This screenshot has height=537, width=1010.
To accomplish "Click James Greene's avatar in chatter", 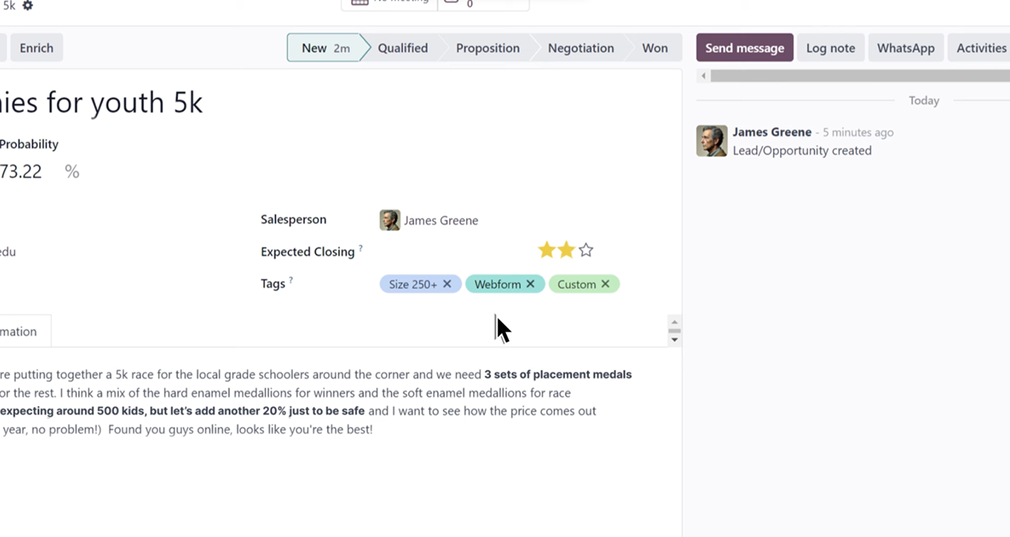I will 711,141.
